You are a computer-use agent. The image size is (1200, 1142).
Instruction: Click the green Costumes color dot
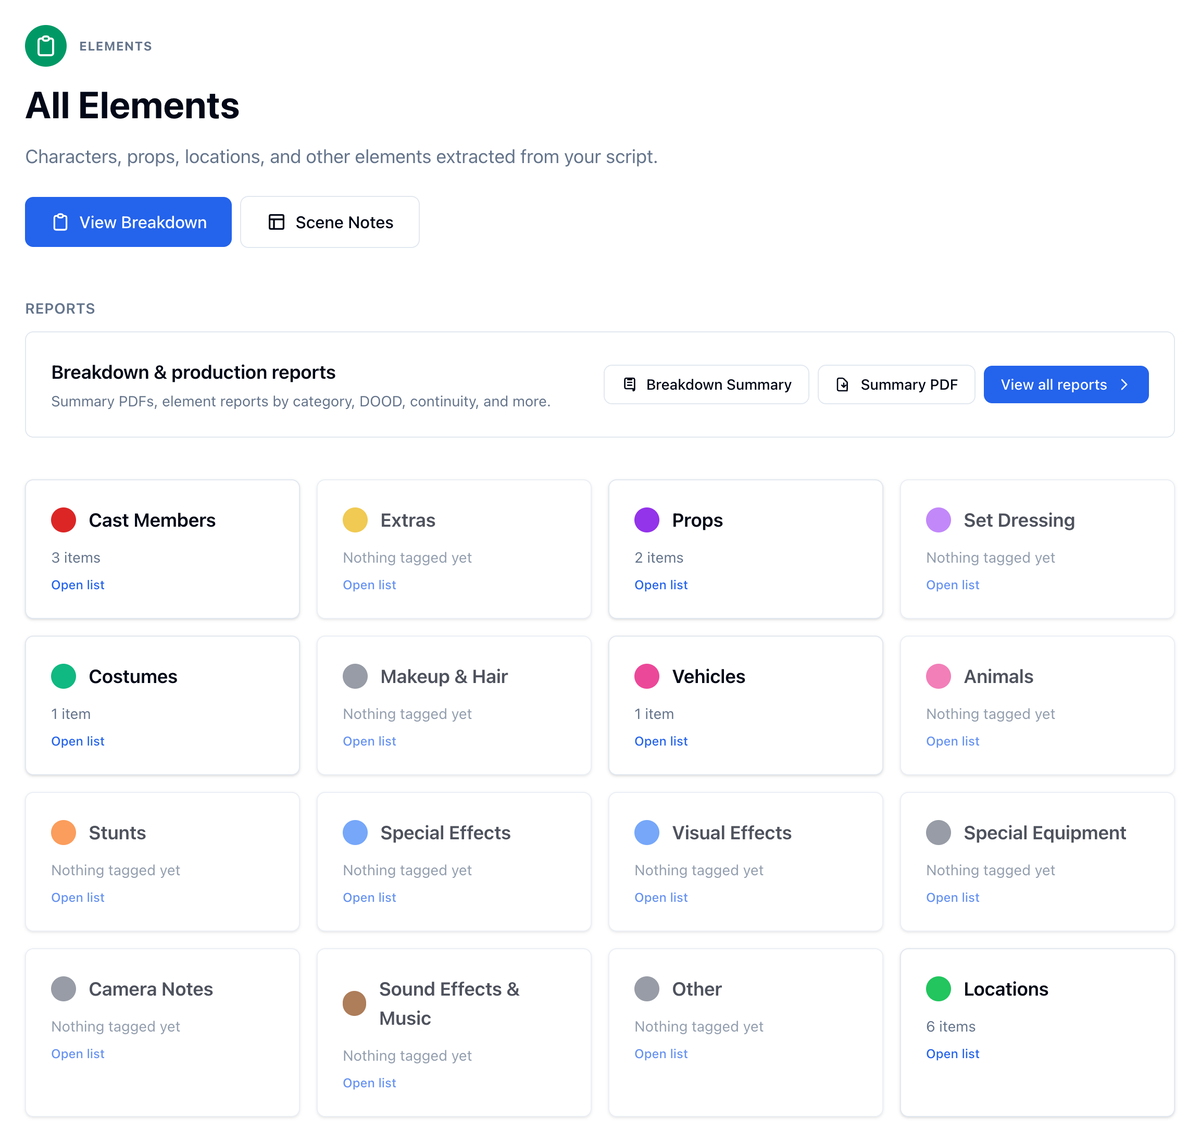coord(64,676)
